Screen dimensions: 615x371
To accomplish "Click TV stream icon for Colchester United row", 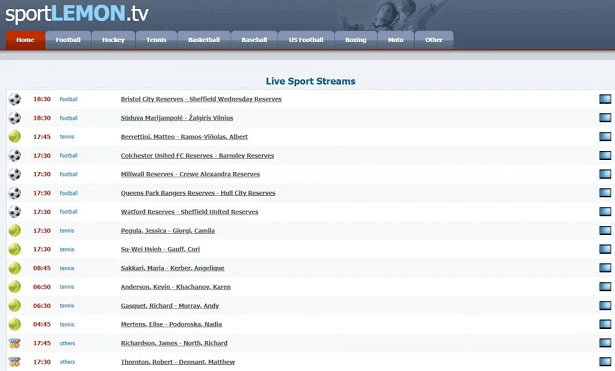I will click(605, 155).
